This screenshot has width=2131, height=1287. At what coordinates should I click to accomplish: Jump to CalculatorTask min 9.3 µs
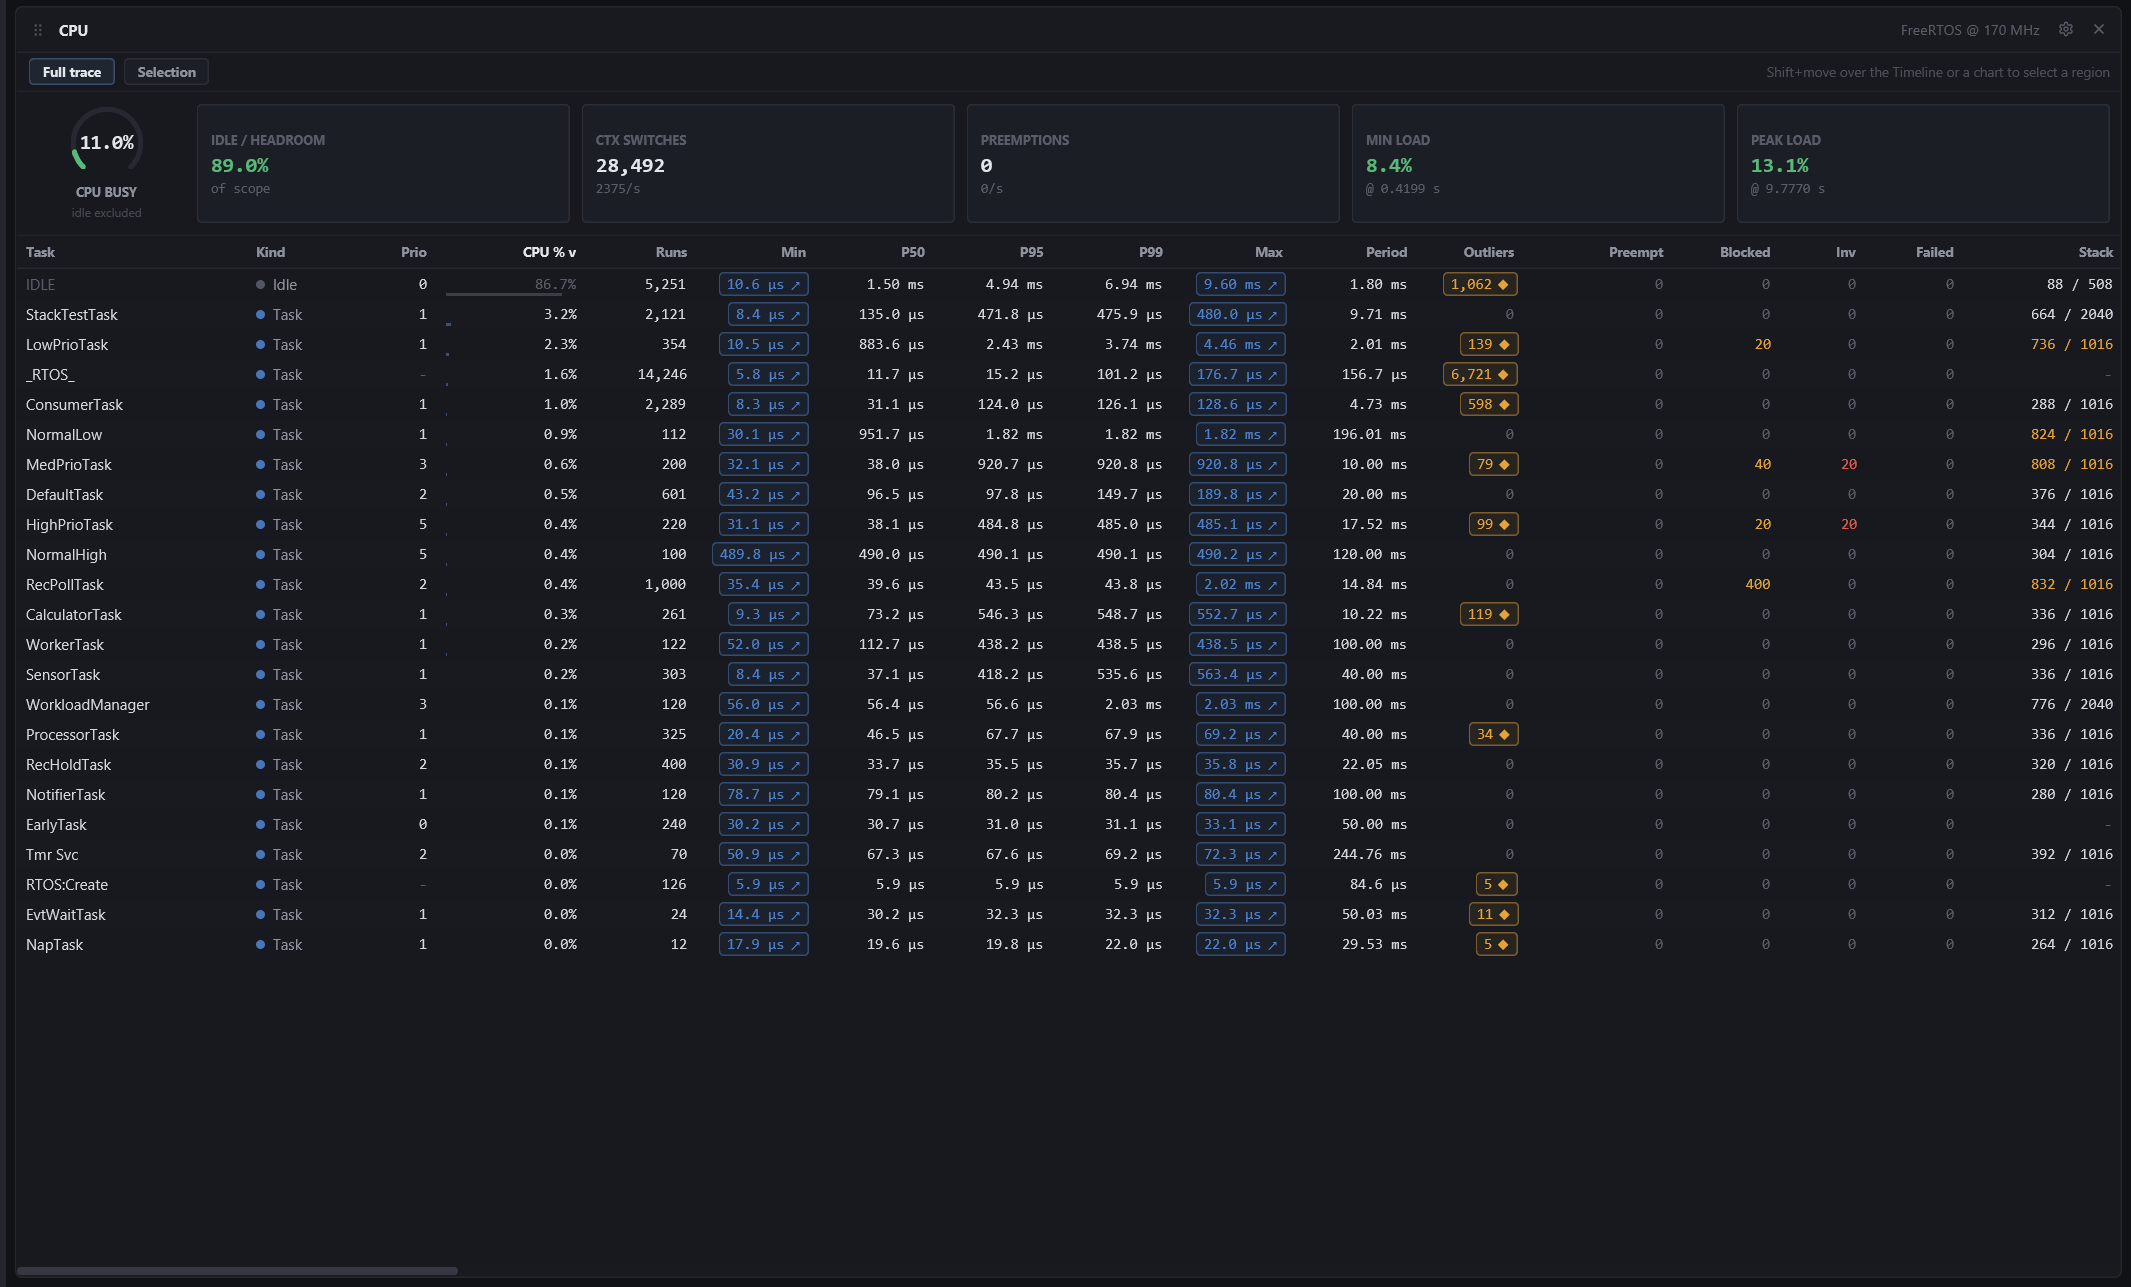click(768, 614)
